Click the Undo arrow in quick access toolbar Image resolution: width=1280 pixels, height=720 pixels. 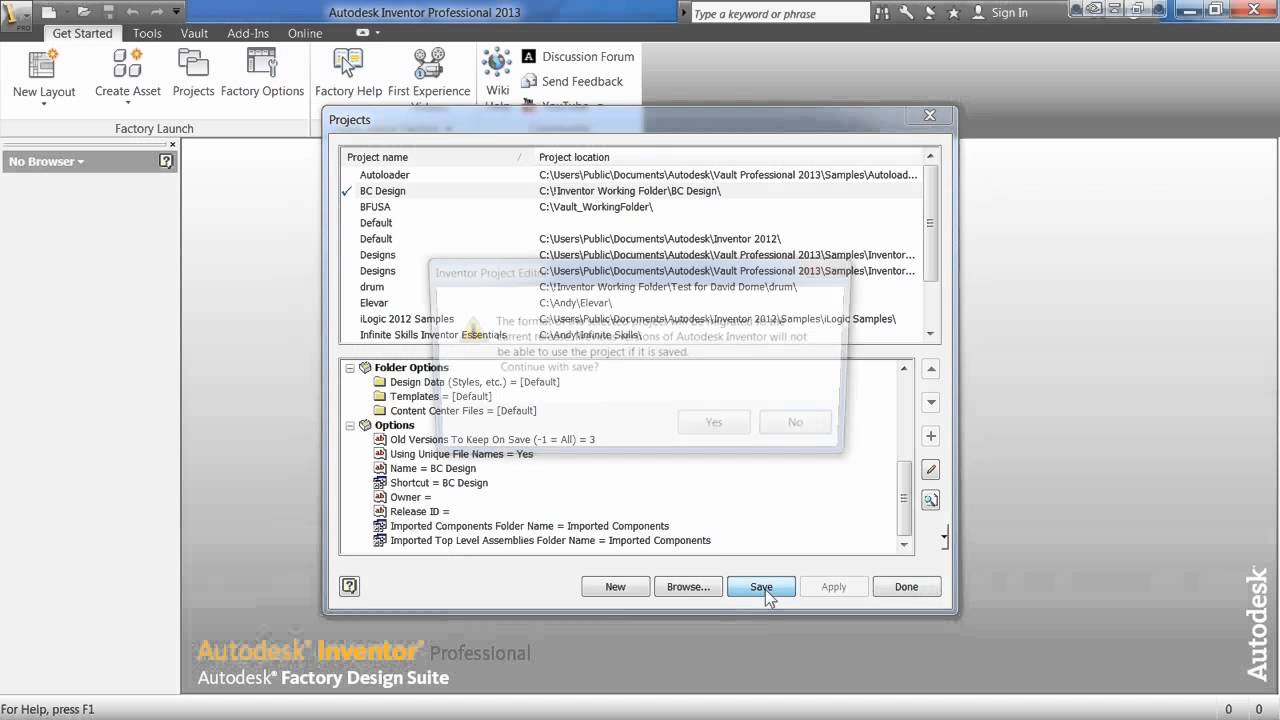pyautogui.click(x=133, y=12)
